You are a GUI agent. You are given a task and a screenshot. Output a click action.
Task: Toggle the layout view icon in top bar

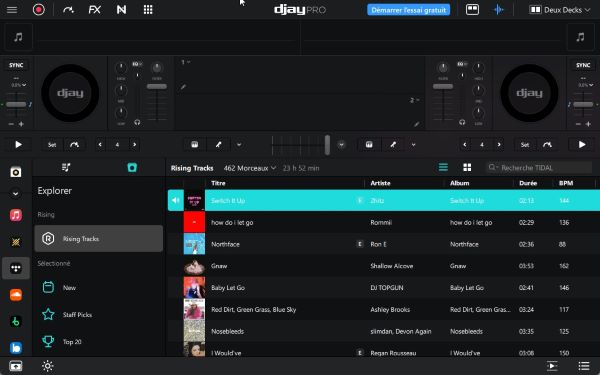coord(472,10)
